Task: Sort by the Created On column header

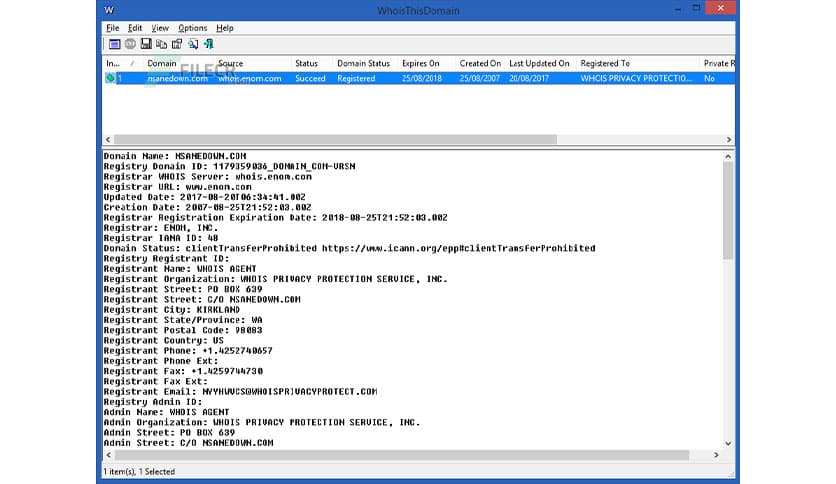Action: click(480, 63)
